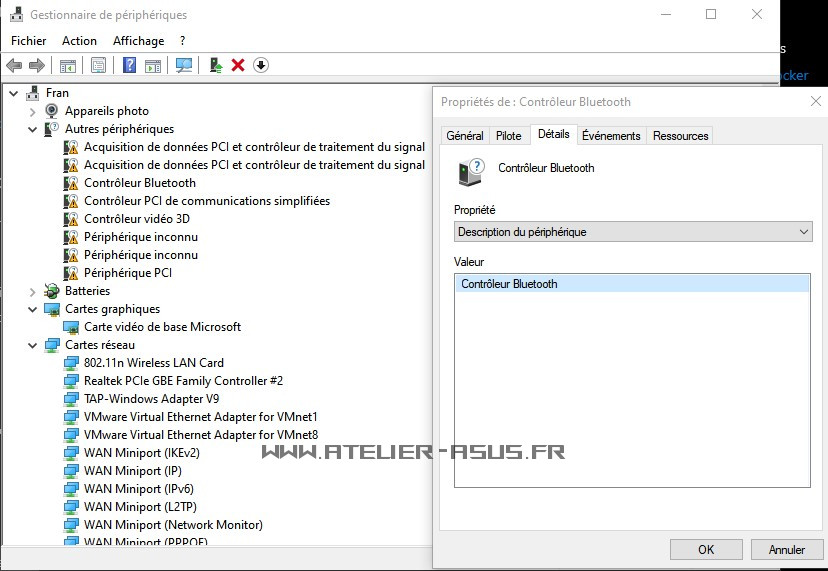Click the Back arrow toolbar icon
The width and height of the screenshot is (828, 571).
click(14, 65)
